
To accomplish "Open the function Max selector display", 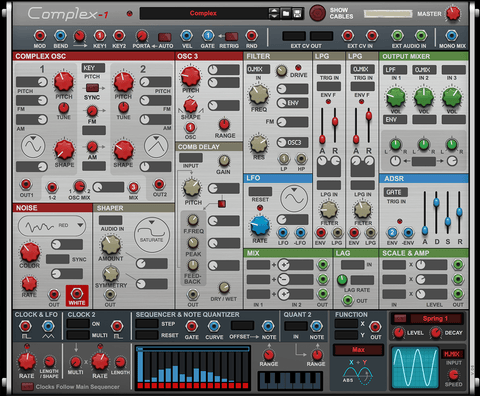I will pyautogui.click(x=358, y=350).
